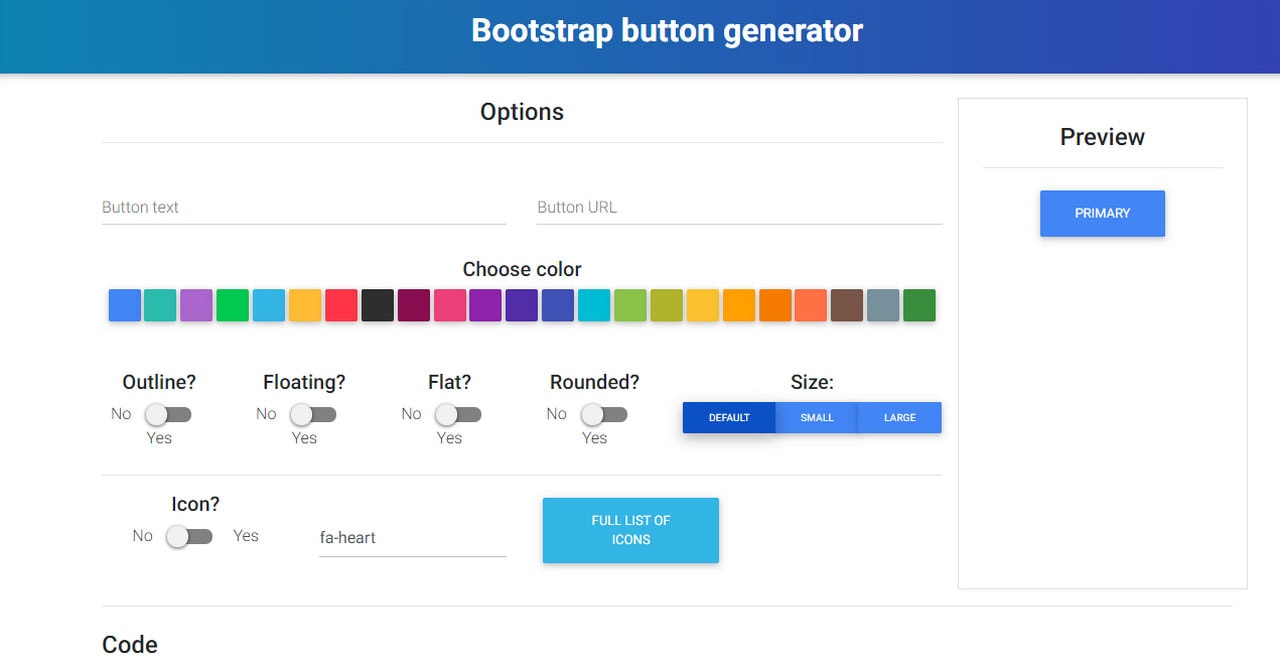Select the LARGE button size

899,417
